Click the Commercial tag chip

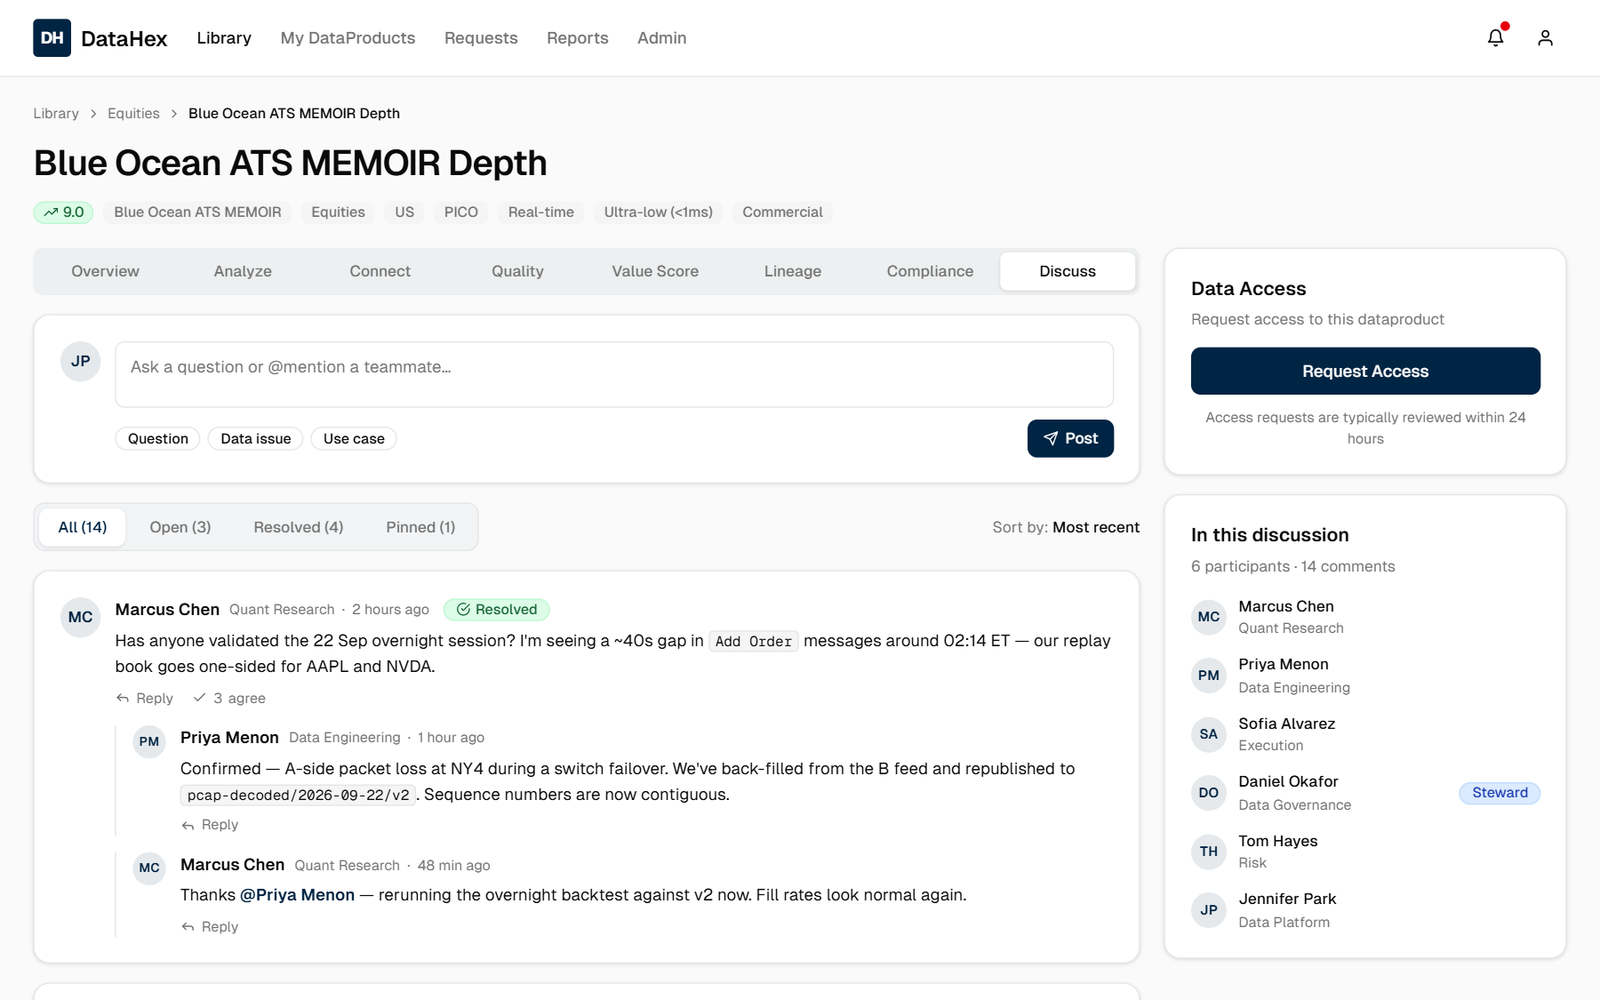[x=782, y=212]
